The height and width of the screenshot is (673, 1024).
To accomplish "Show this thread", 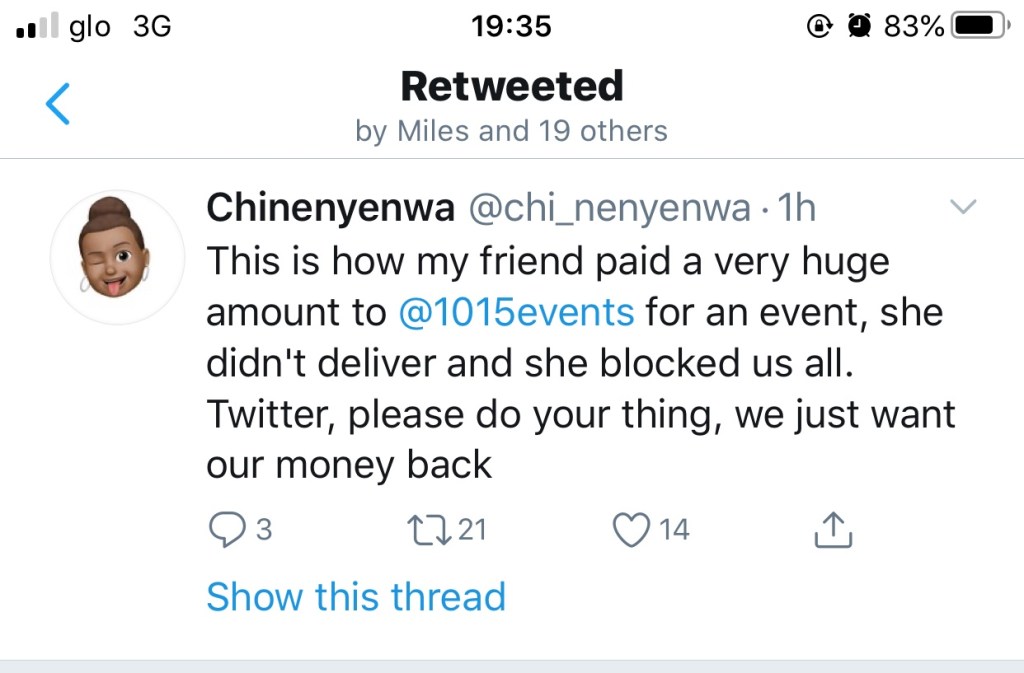I will tap(356, 597).
